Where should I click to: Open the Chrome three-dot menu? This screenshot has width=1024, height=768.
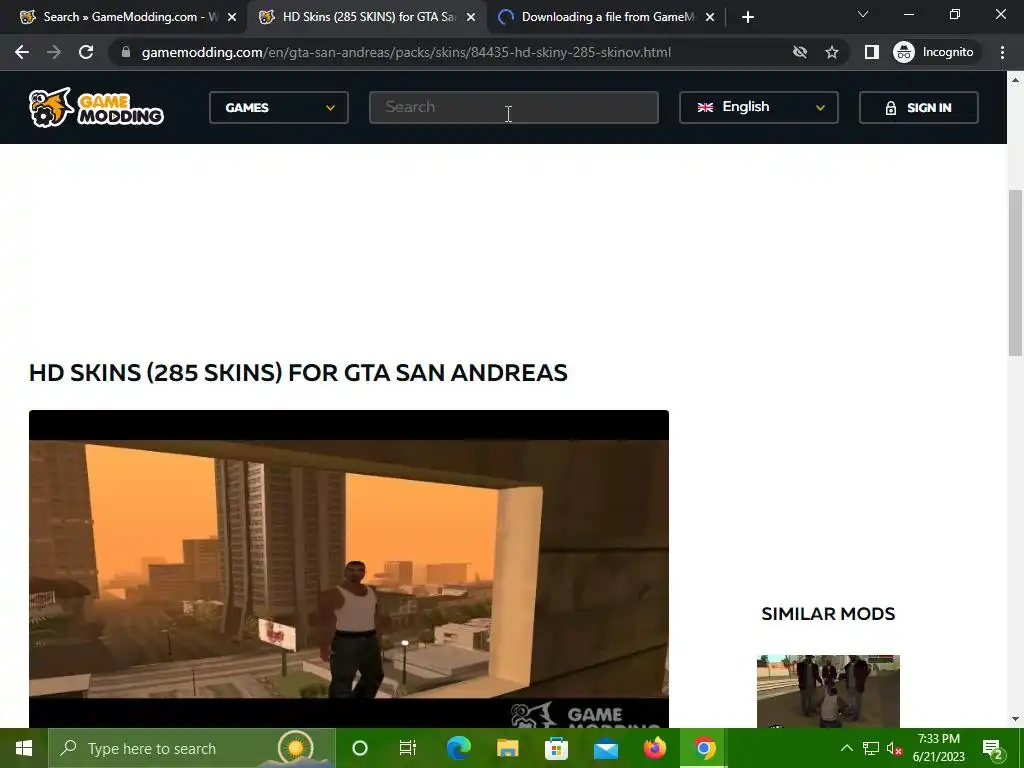[x=1002, y=52]
